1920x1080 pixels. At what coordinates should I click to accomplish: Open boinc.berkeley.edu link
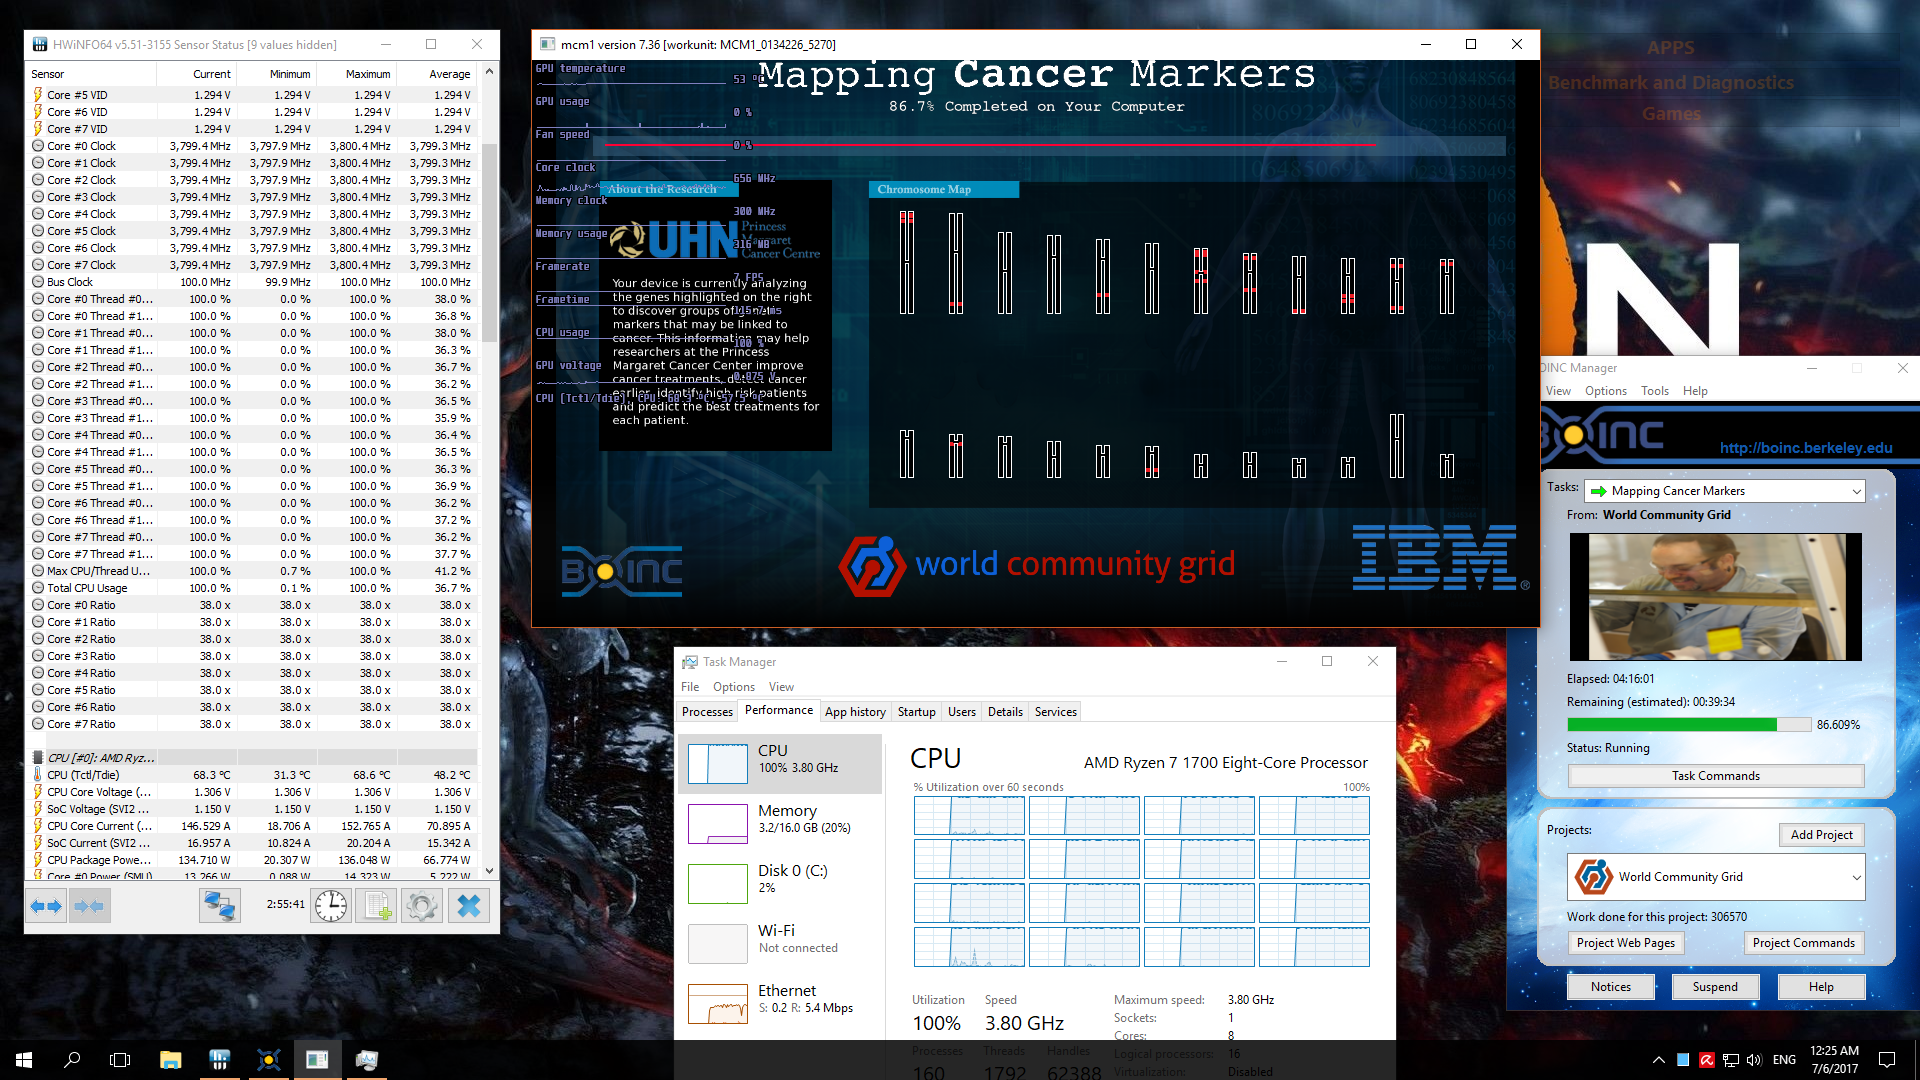[x=1806, y=448]
